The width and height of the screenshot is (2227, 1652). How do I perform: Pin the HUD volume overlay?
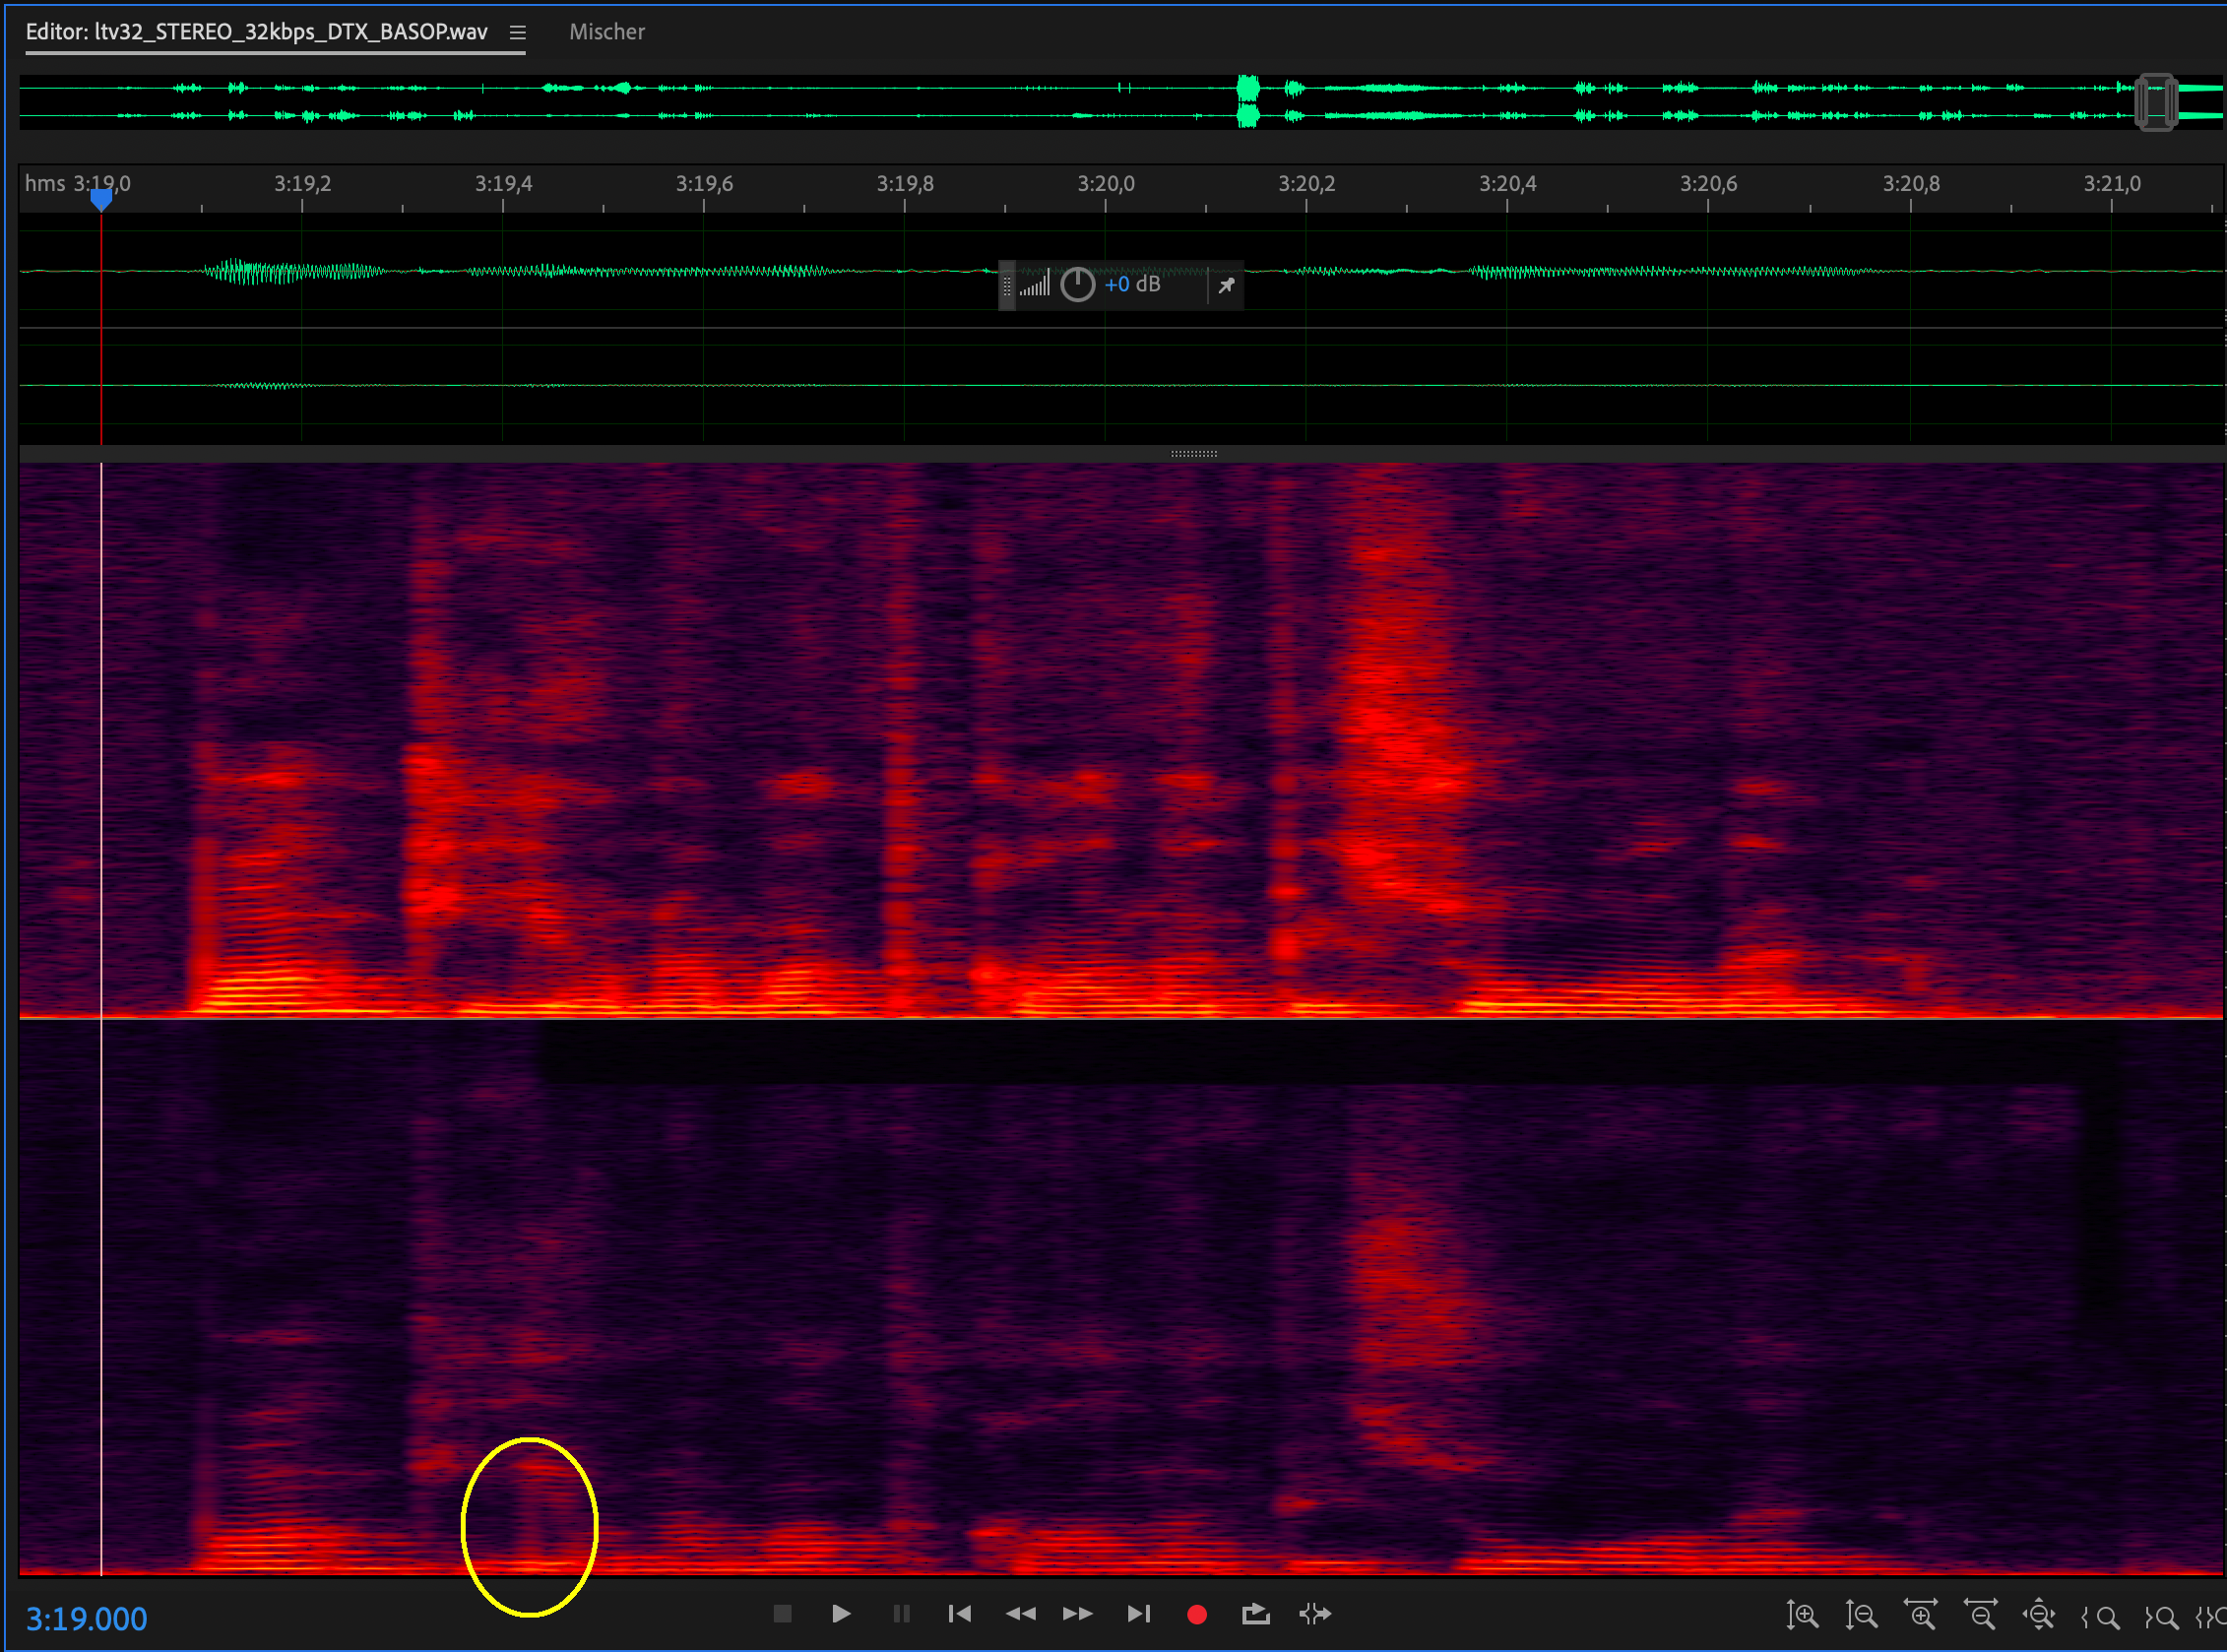1226,286
